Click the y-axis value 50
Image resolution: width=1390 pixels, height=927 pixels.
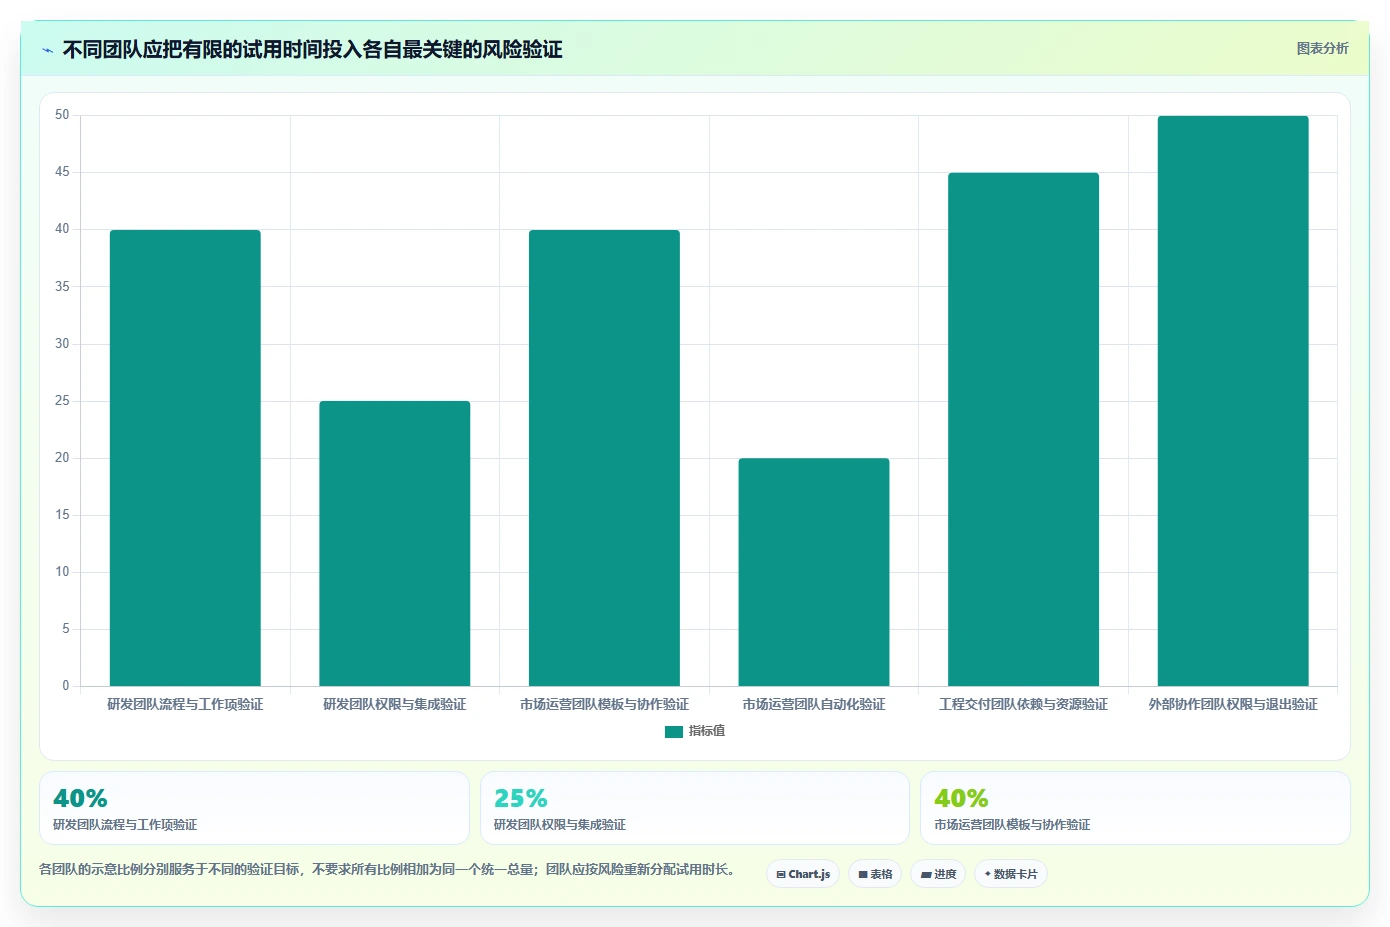tap(62, 115)
